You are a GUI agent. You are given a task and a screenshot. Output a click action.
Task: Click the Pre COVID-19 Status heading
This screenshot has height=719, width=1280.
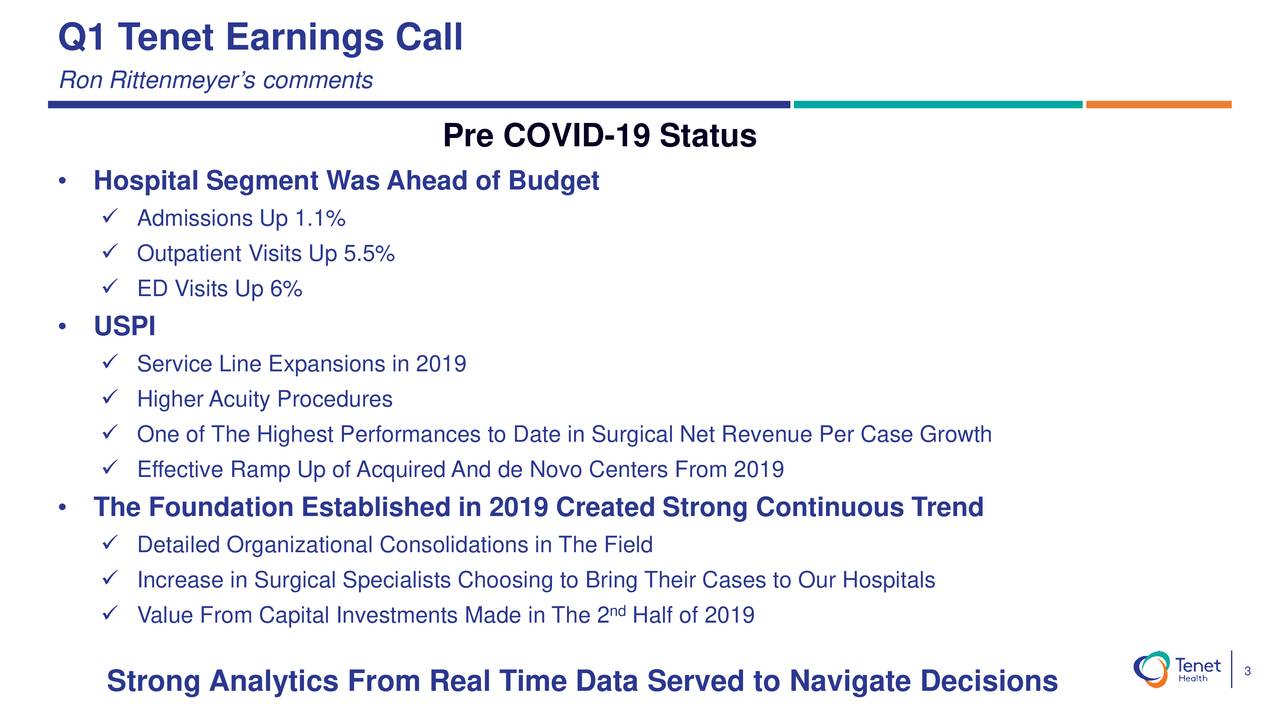coord(599,135)
